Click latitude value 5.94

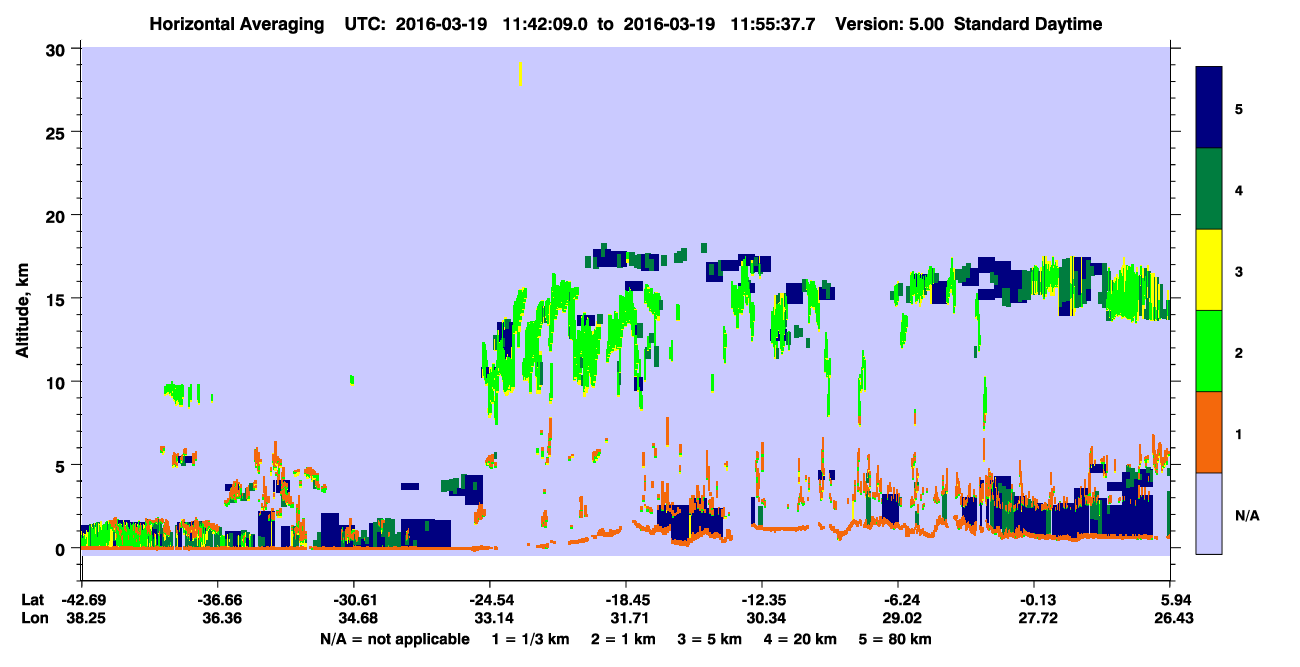(x=1172, y=600)
